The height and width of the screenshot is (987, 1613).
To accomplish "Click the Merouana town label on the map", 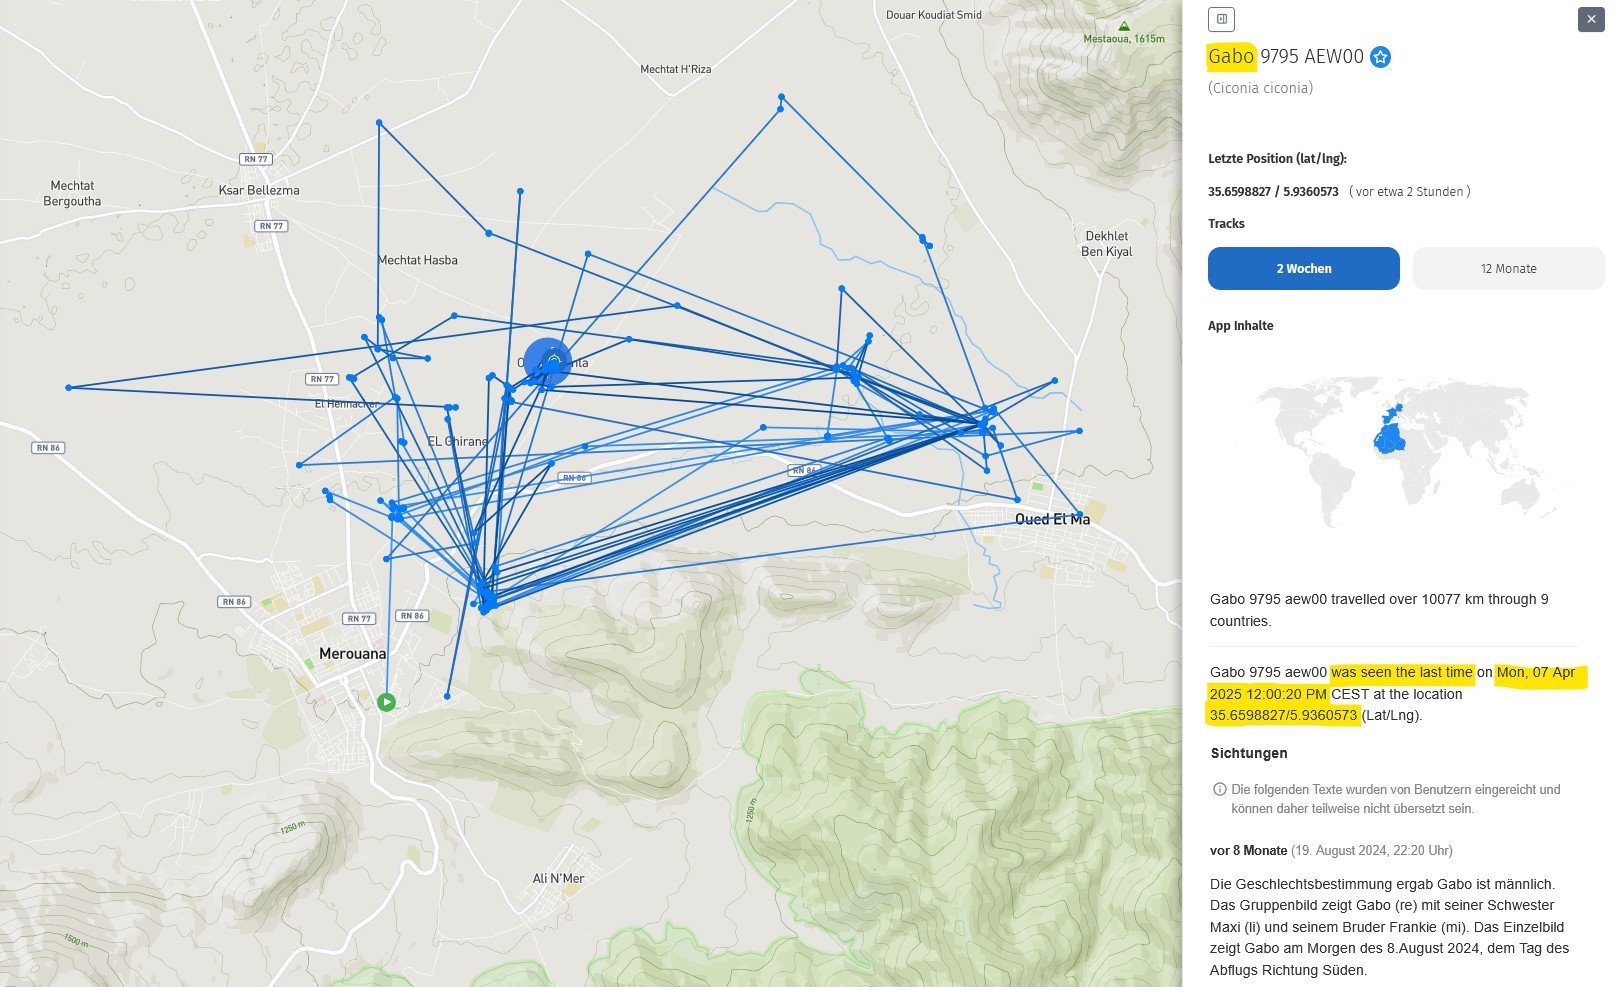I will click(352, 653).
